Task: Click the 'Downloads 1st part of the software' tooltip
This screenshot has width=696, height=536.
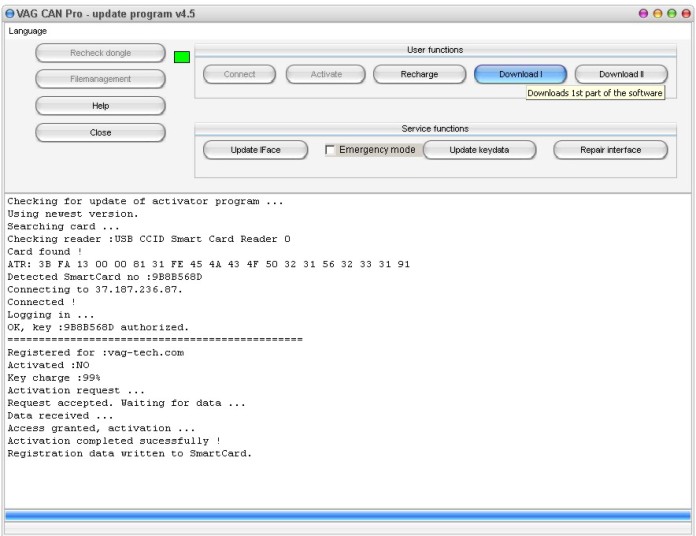Action: (595, 93)
